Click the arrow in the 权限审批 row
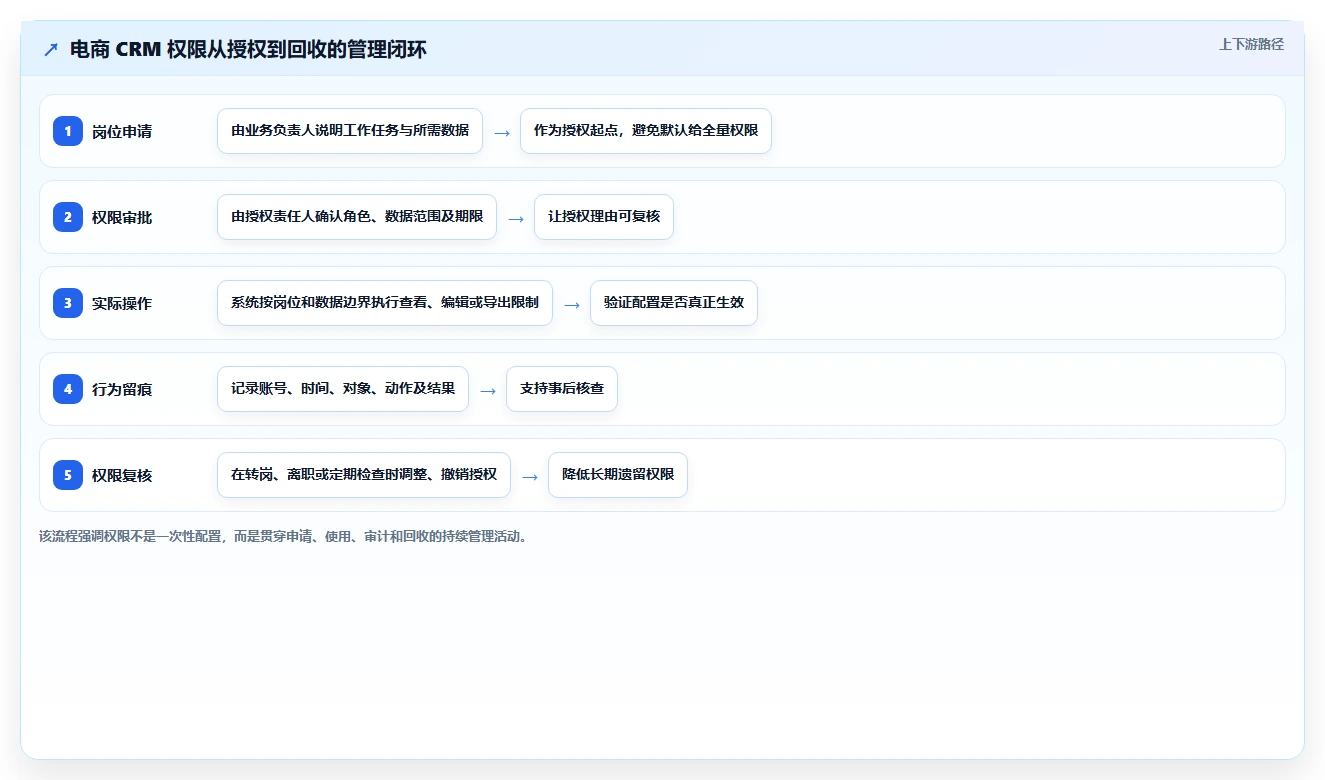 516,218
